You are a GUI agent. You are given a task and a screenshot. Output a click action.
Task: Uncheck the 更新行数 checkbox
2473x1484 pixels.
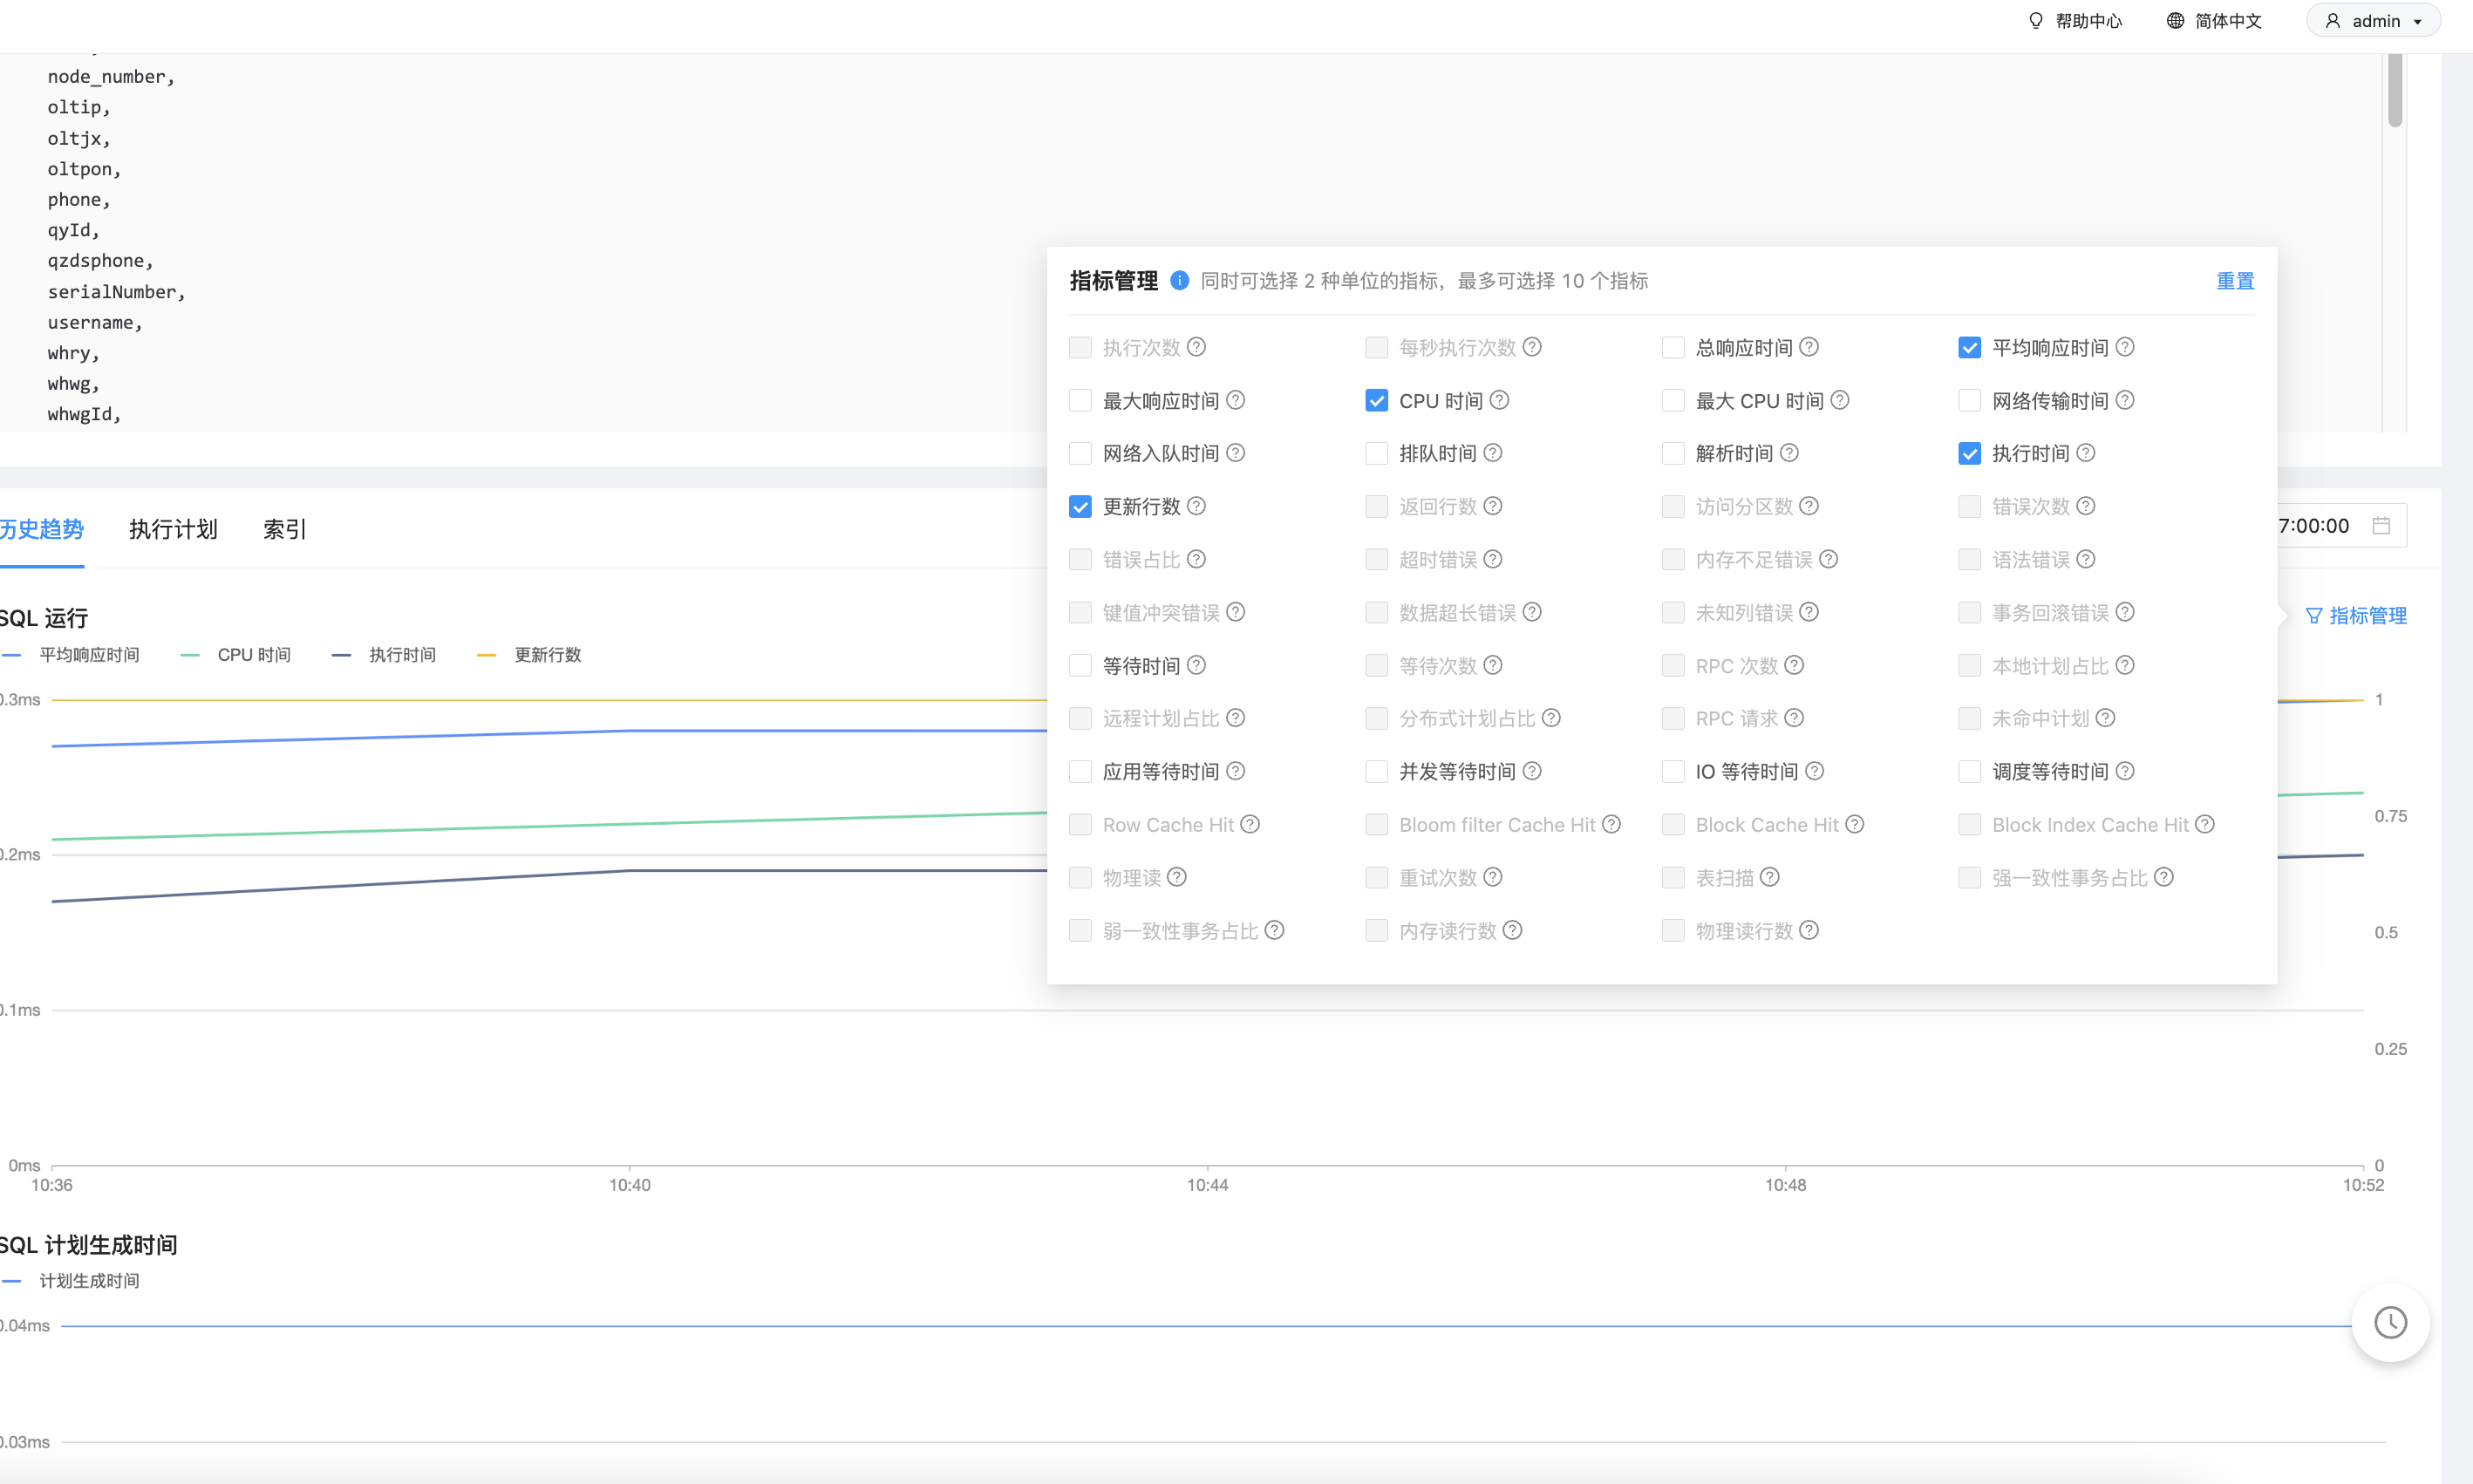(x=1080, y=506)
